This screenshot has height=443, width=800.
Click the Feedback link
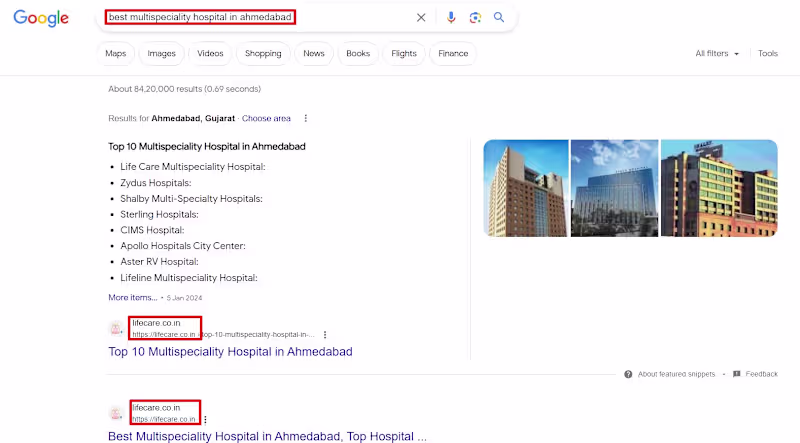point(761,374)
